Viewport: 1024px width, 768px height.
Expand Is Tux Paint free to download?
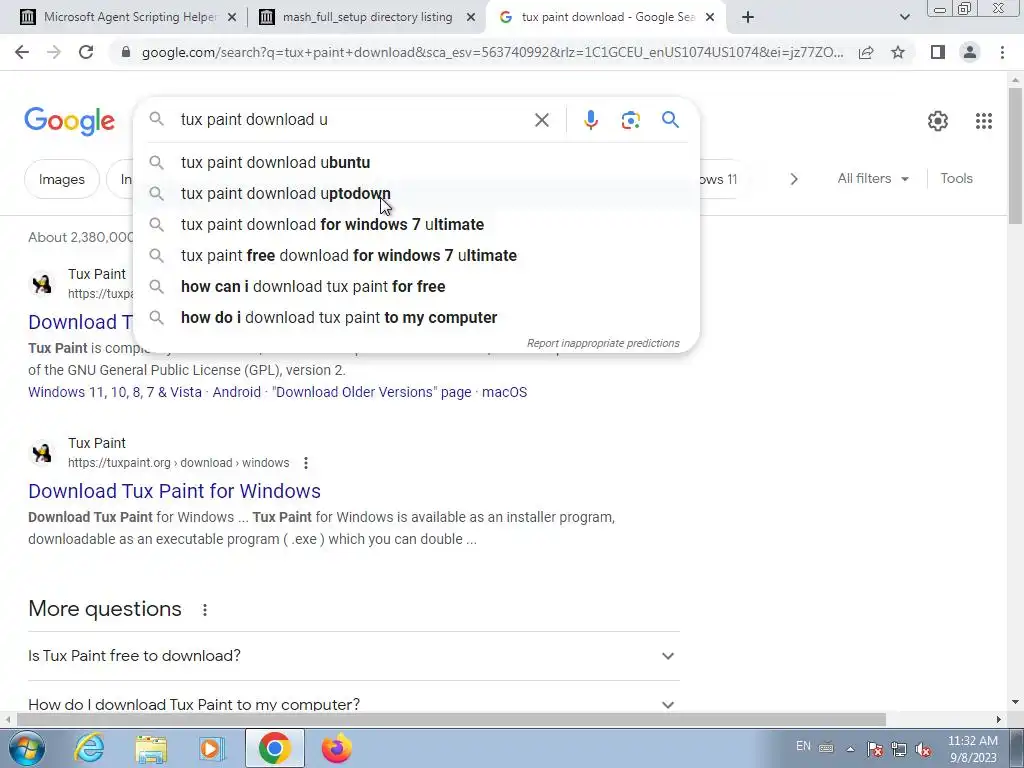353,656
